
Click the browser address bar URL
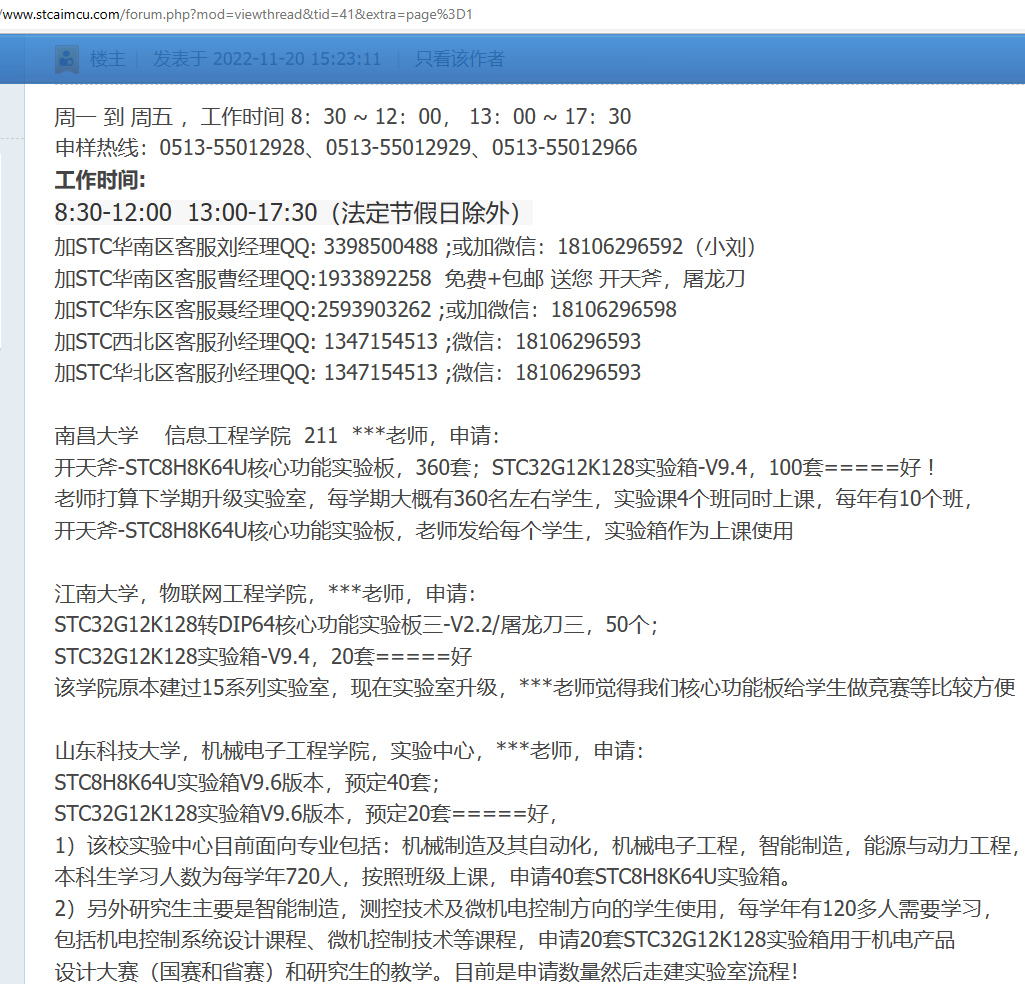237,14
